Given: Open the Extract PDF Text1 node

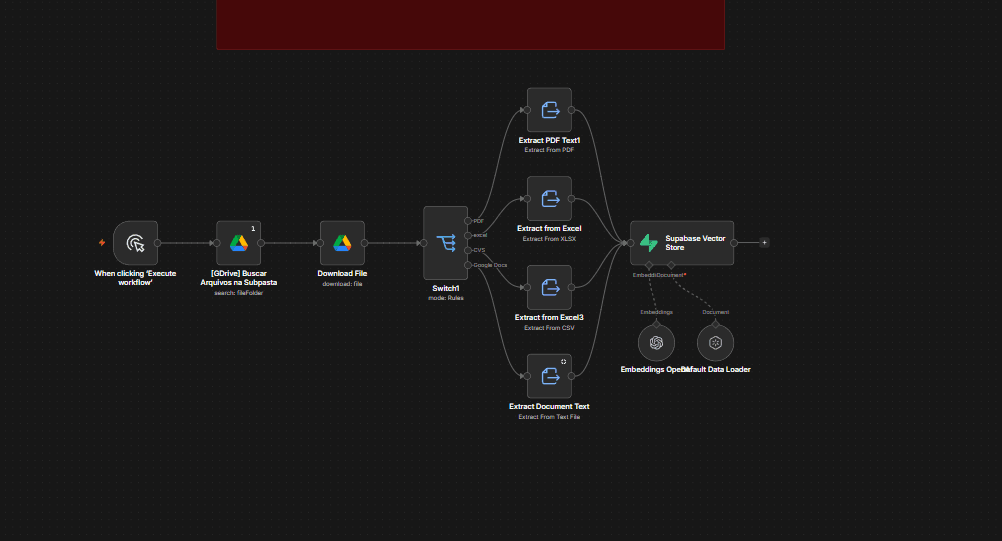Looking at the screenshot, I should [x=549, y=110].
